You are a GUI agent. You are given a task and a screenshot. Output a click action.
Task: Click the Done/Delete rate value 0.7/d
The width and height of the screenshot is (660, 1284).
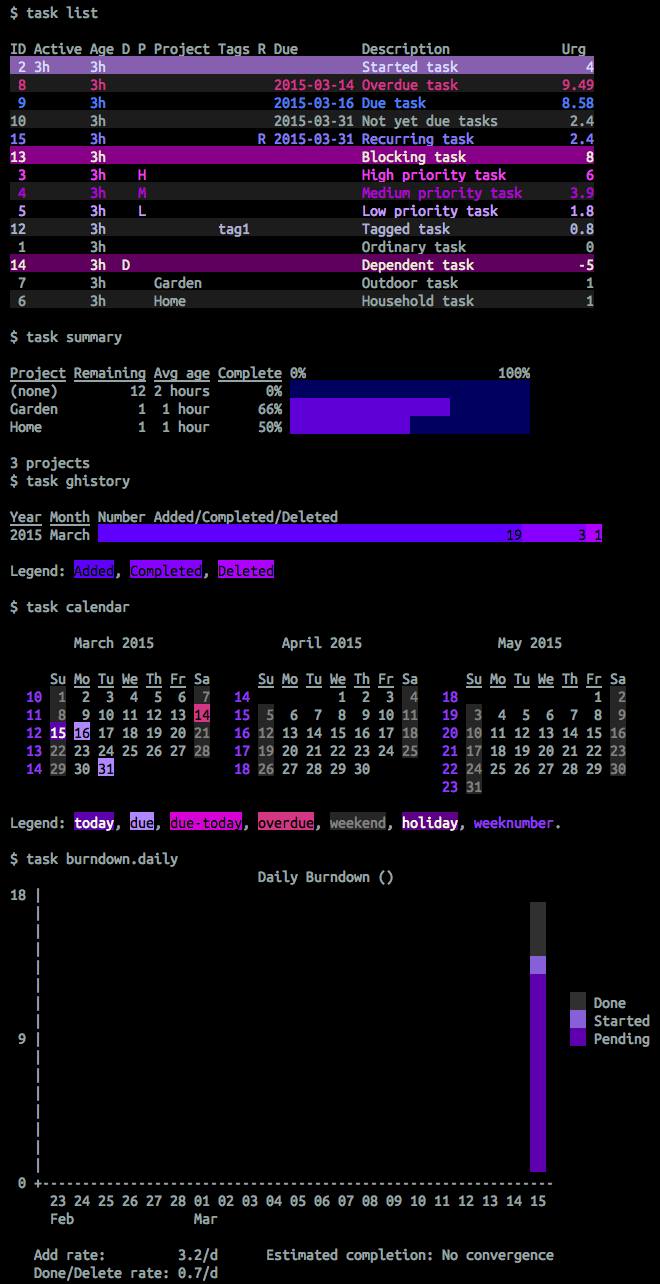pos(198,1273)
